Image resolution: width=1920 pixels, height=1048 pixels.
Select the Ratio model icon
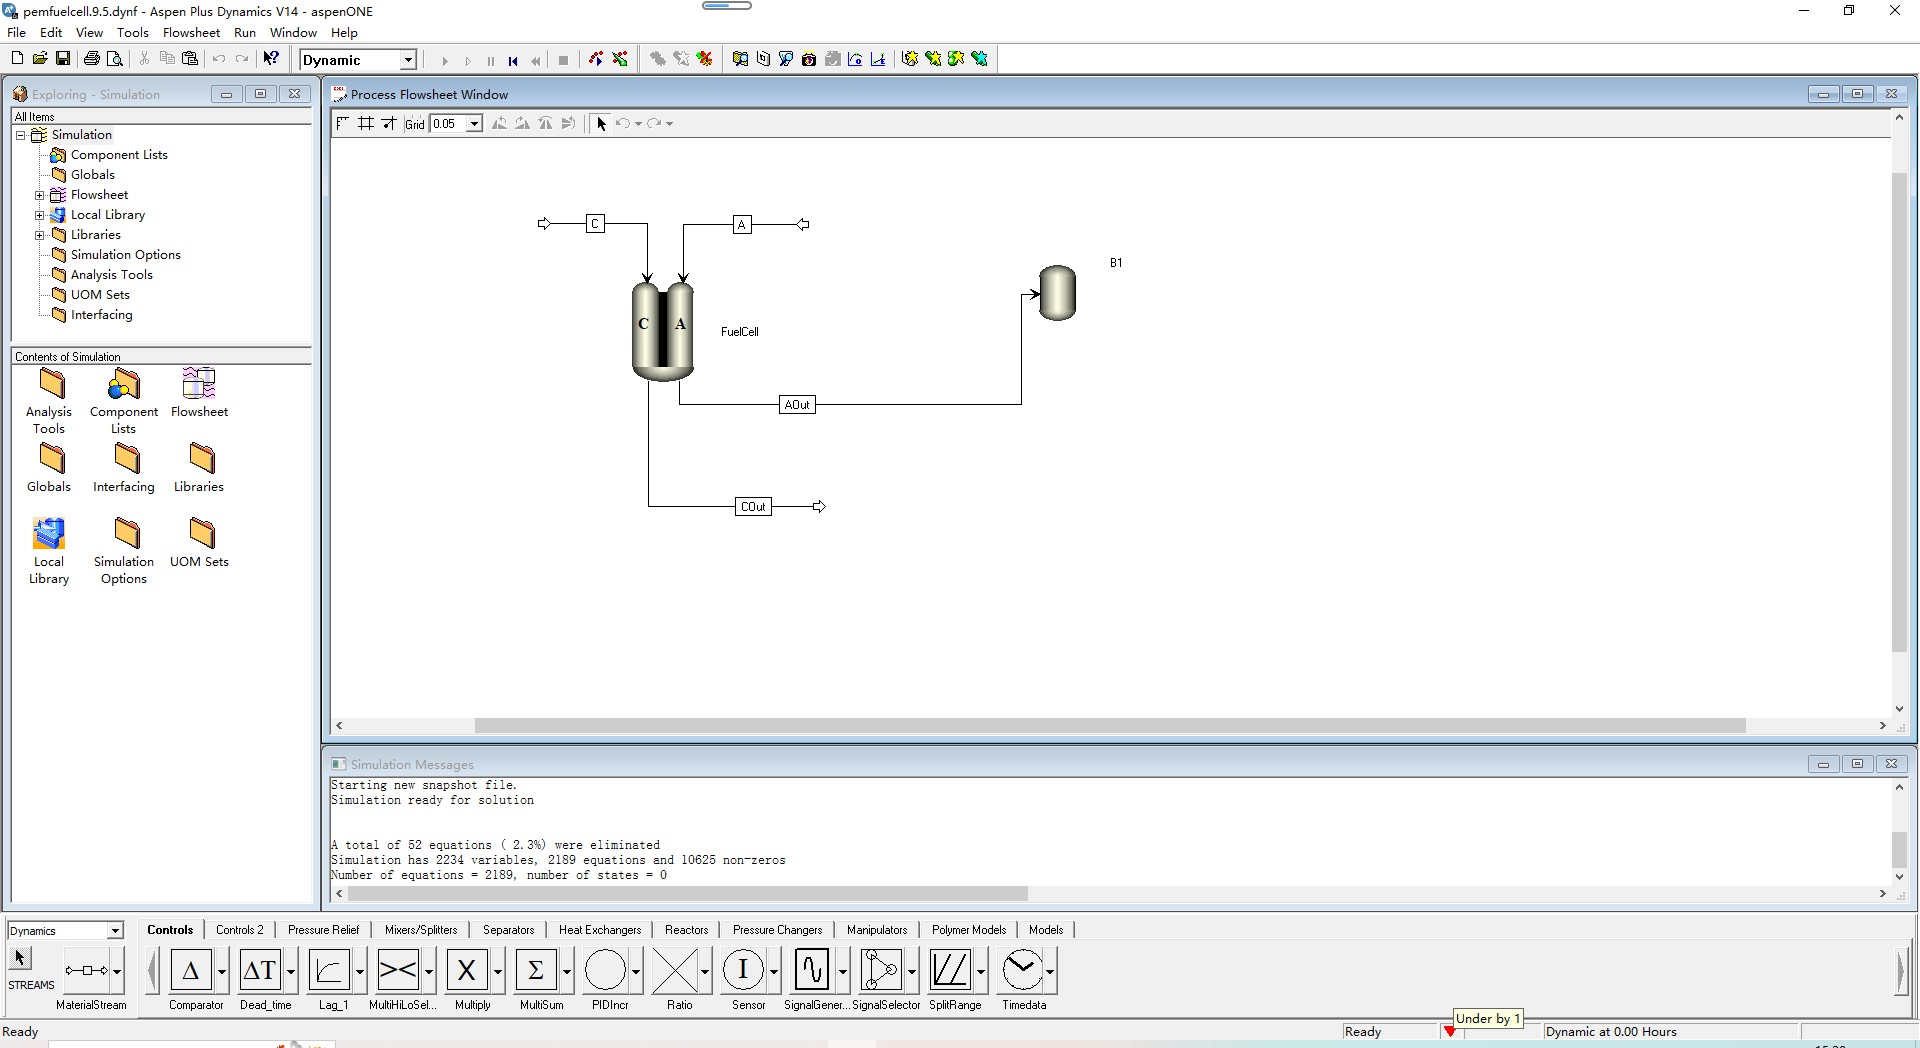click(x=675, y=970)
